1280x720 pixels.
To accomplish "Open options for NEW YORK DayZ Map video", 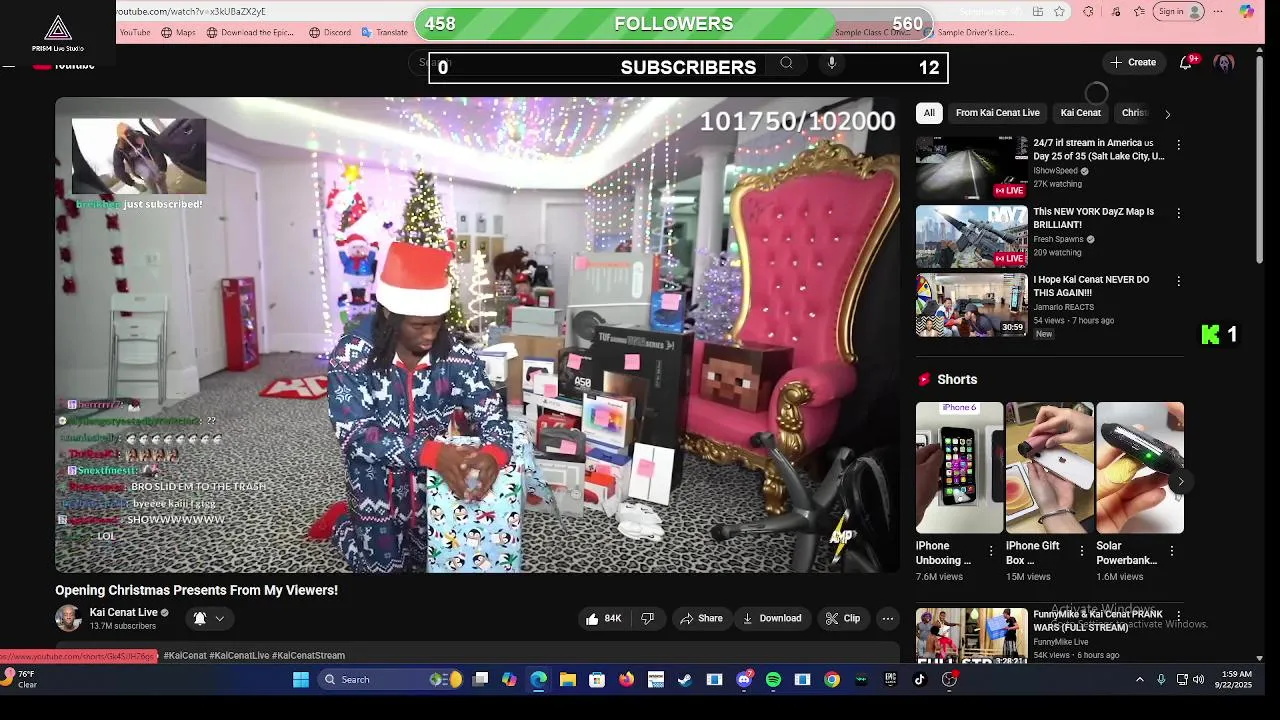I will 1178,213.
